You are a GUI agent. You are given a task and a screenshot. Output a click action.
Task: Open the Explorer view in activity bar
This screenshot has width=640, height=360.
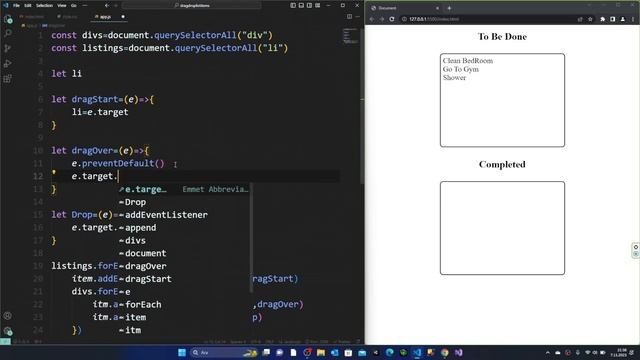(x=7, y=19)
